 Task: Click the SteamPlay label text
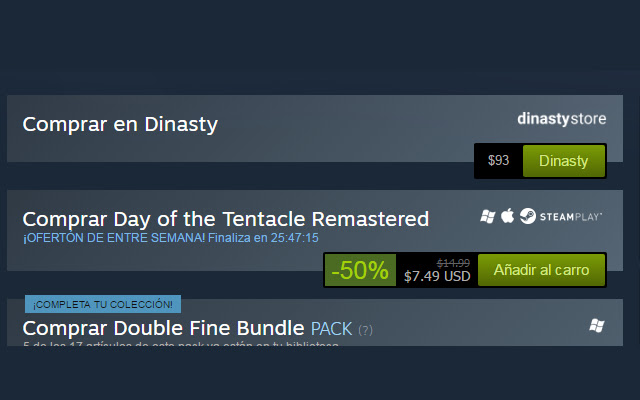point(571,217)
